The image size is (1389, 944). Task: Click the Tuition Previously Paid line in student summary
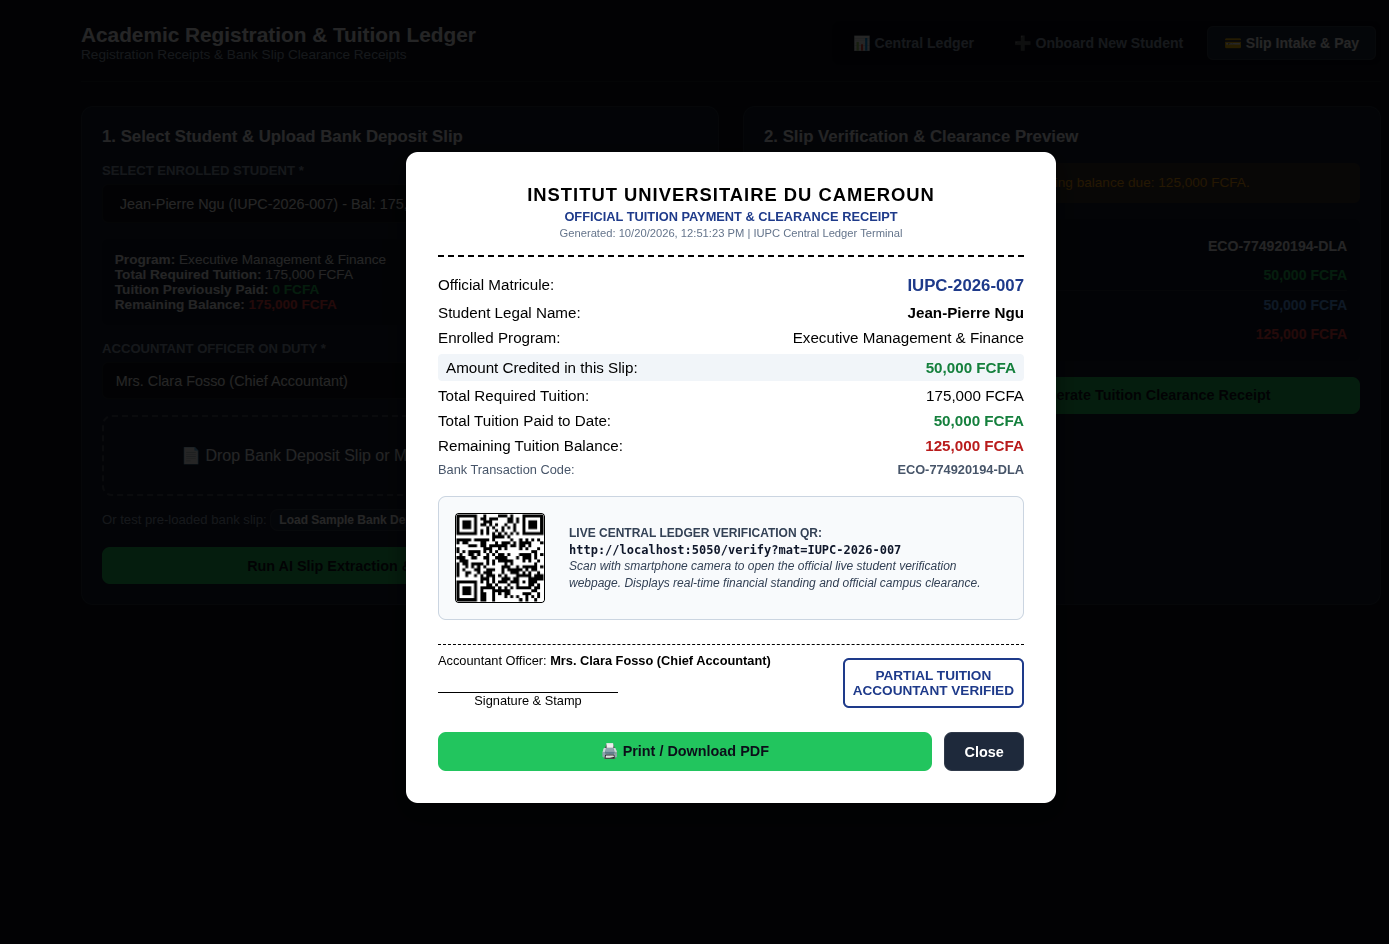217,290
